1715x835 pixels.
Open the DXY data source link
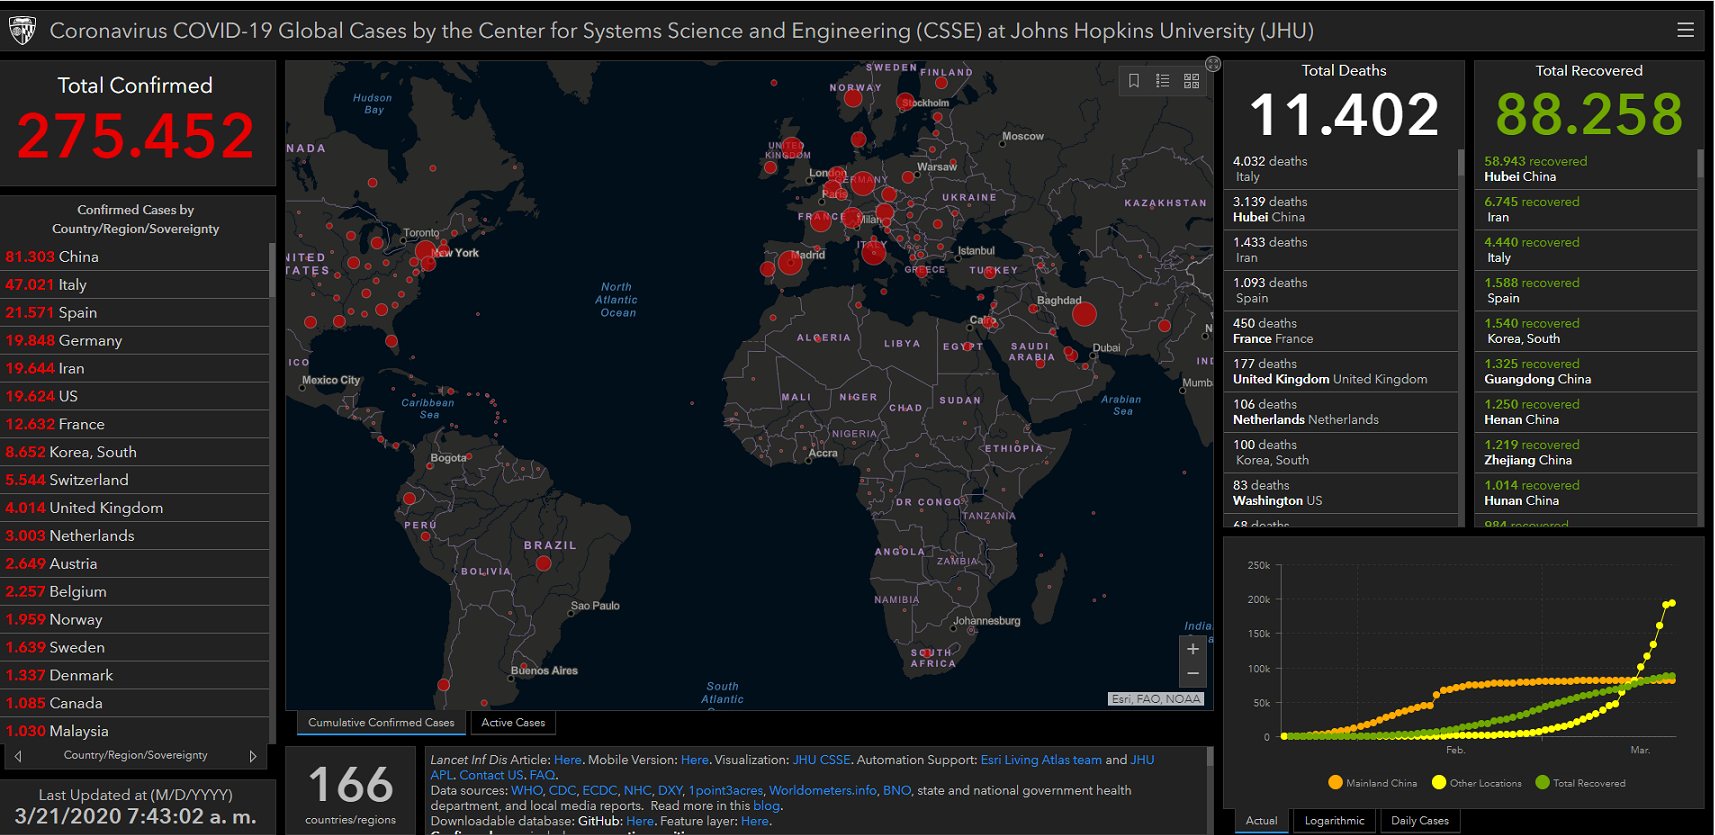(670, 790)
